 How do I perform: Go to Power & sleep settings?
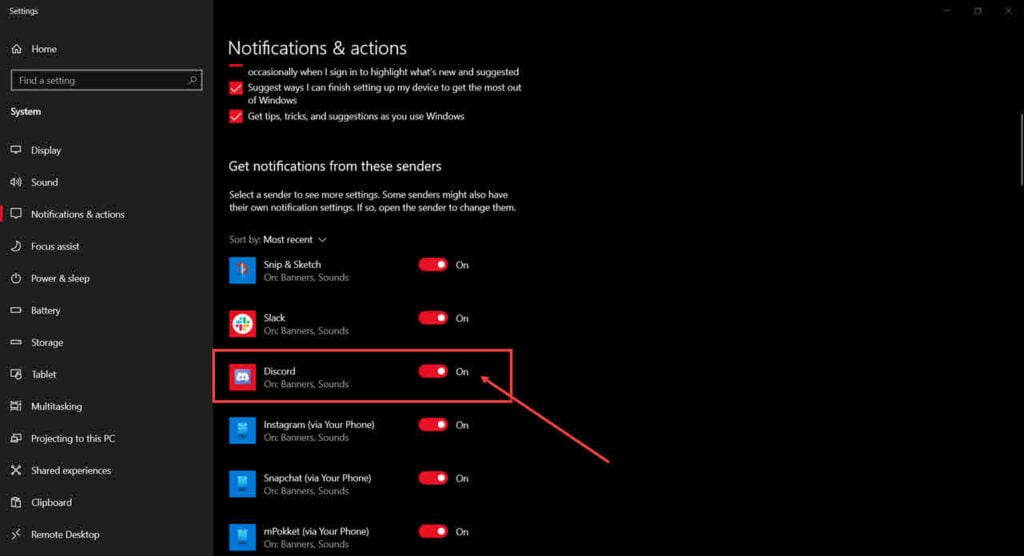pyautogui.click(x=60, y=278)
